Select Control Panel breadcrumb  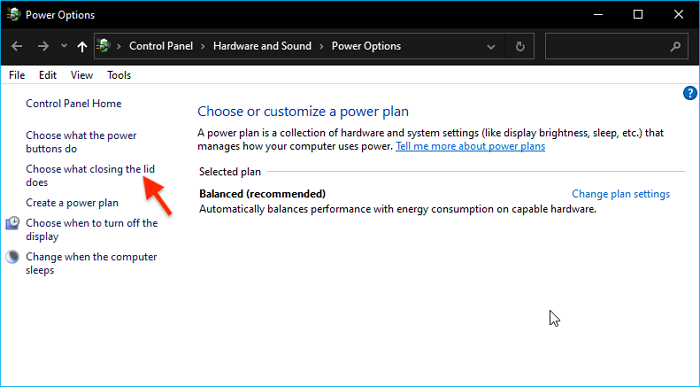pyautogui.click(x=161, y=46)
